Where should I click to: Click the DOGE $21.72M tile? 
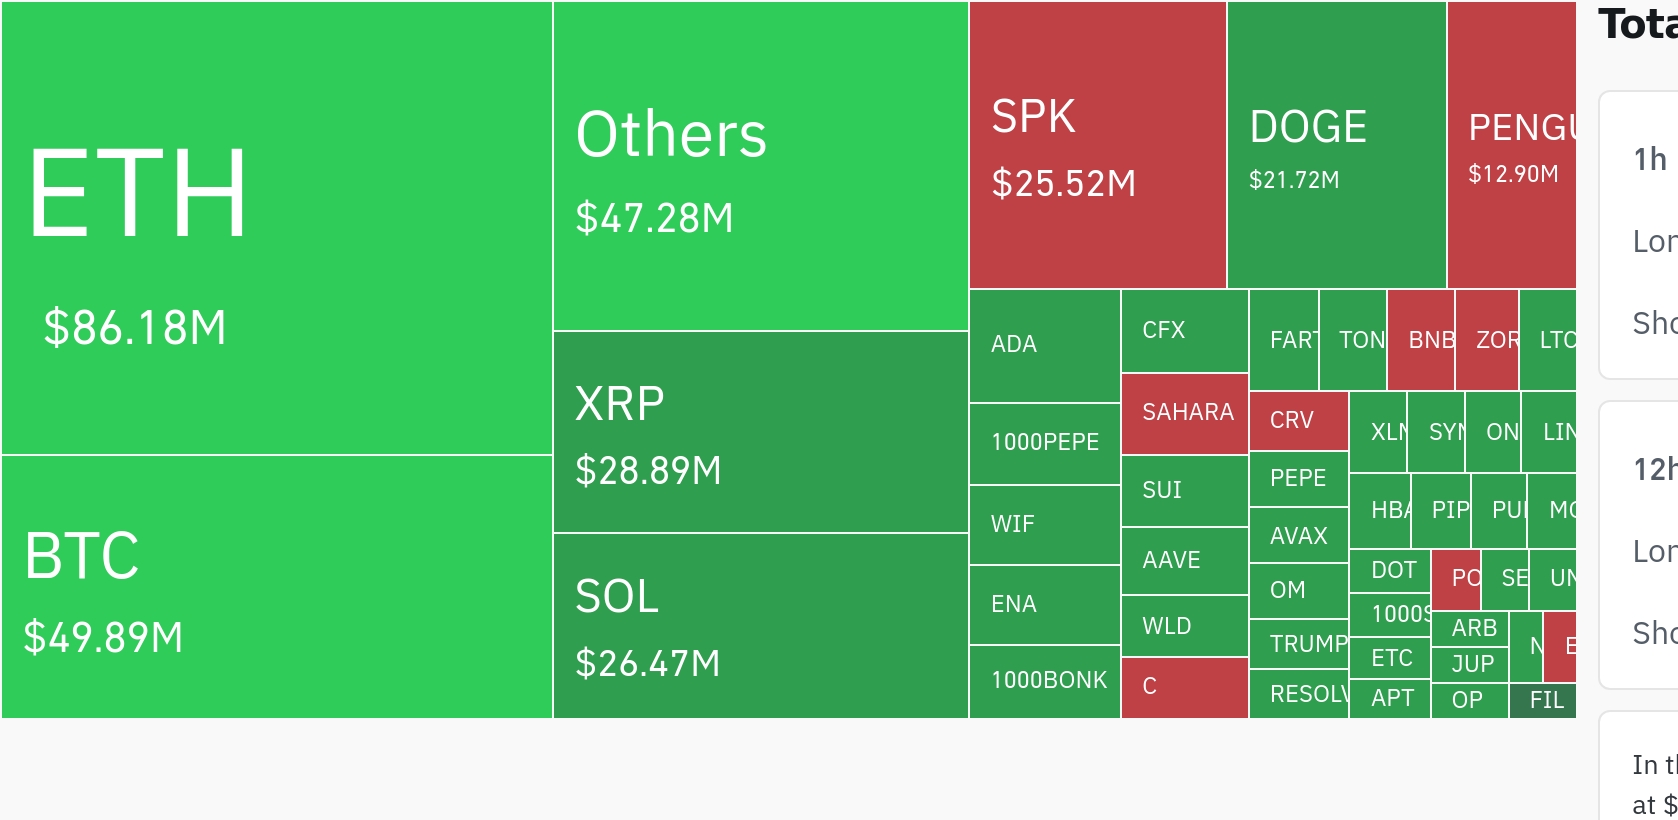(1337, 145)
